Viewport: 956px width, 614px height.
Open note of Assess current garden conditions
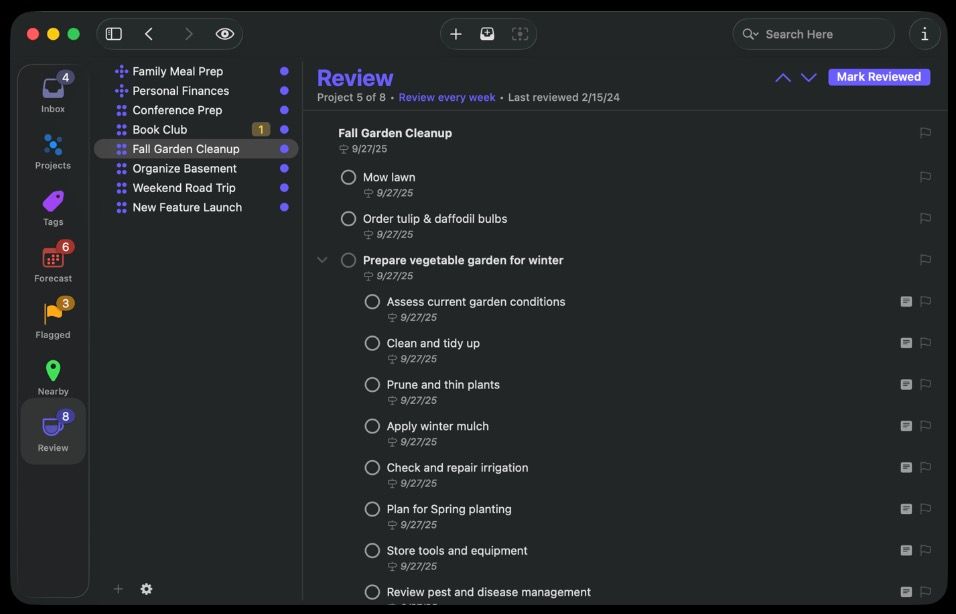(x=906, y=302)
